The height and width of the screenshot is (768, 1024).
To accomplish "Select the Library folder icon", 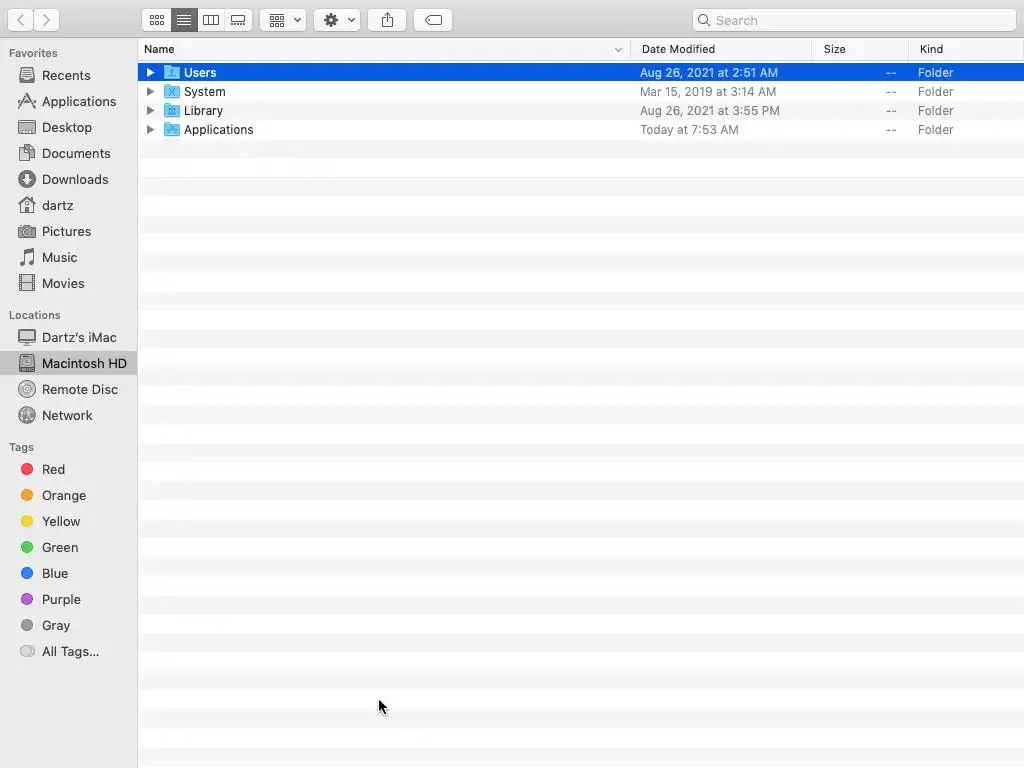I will 172,110.
